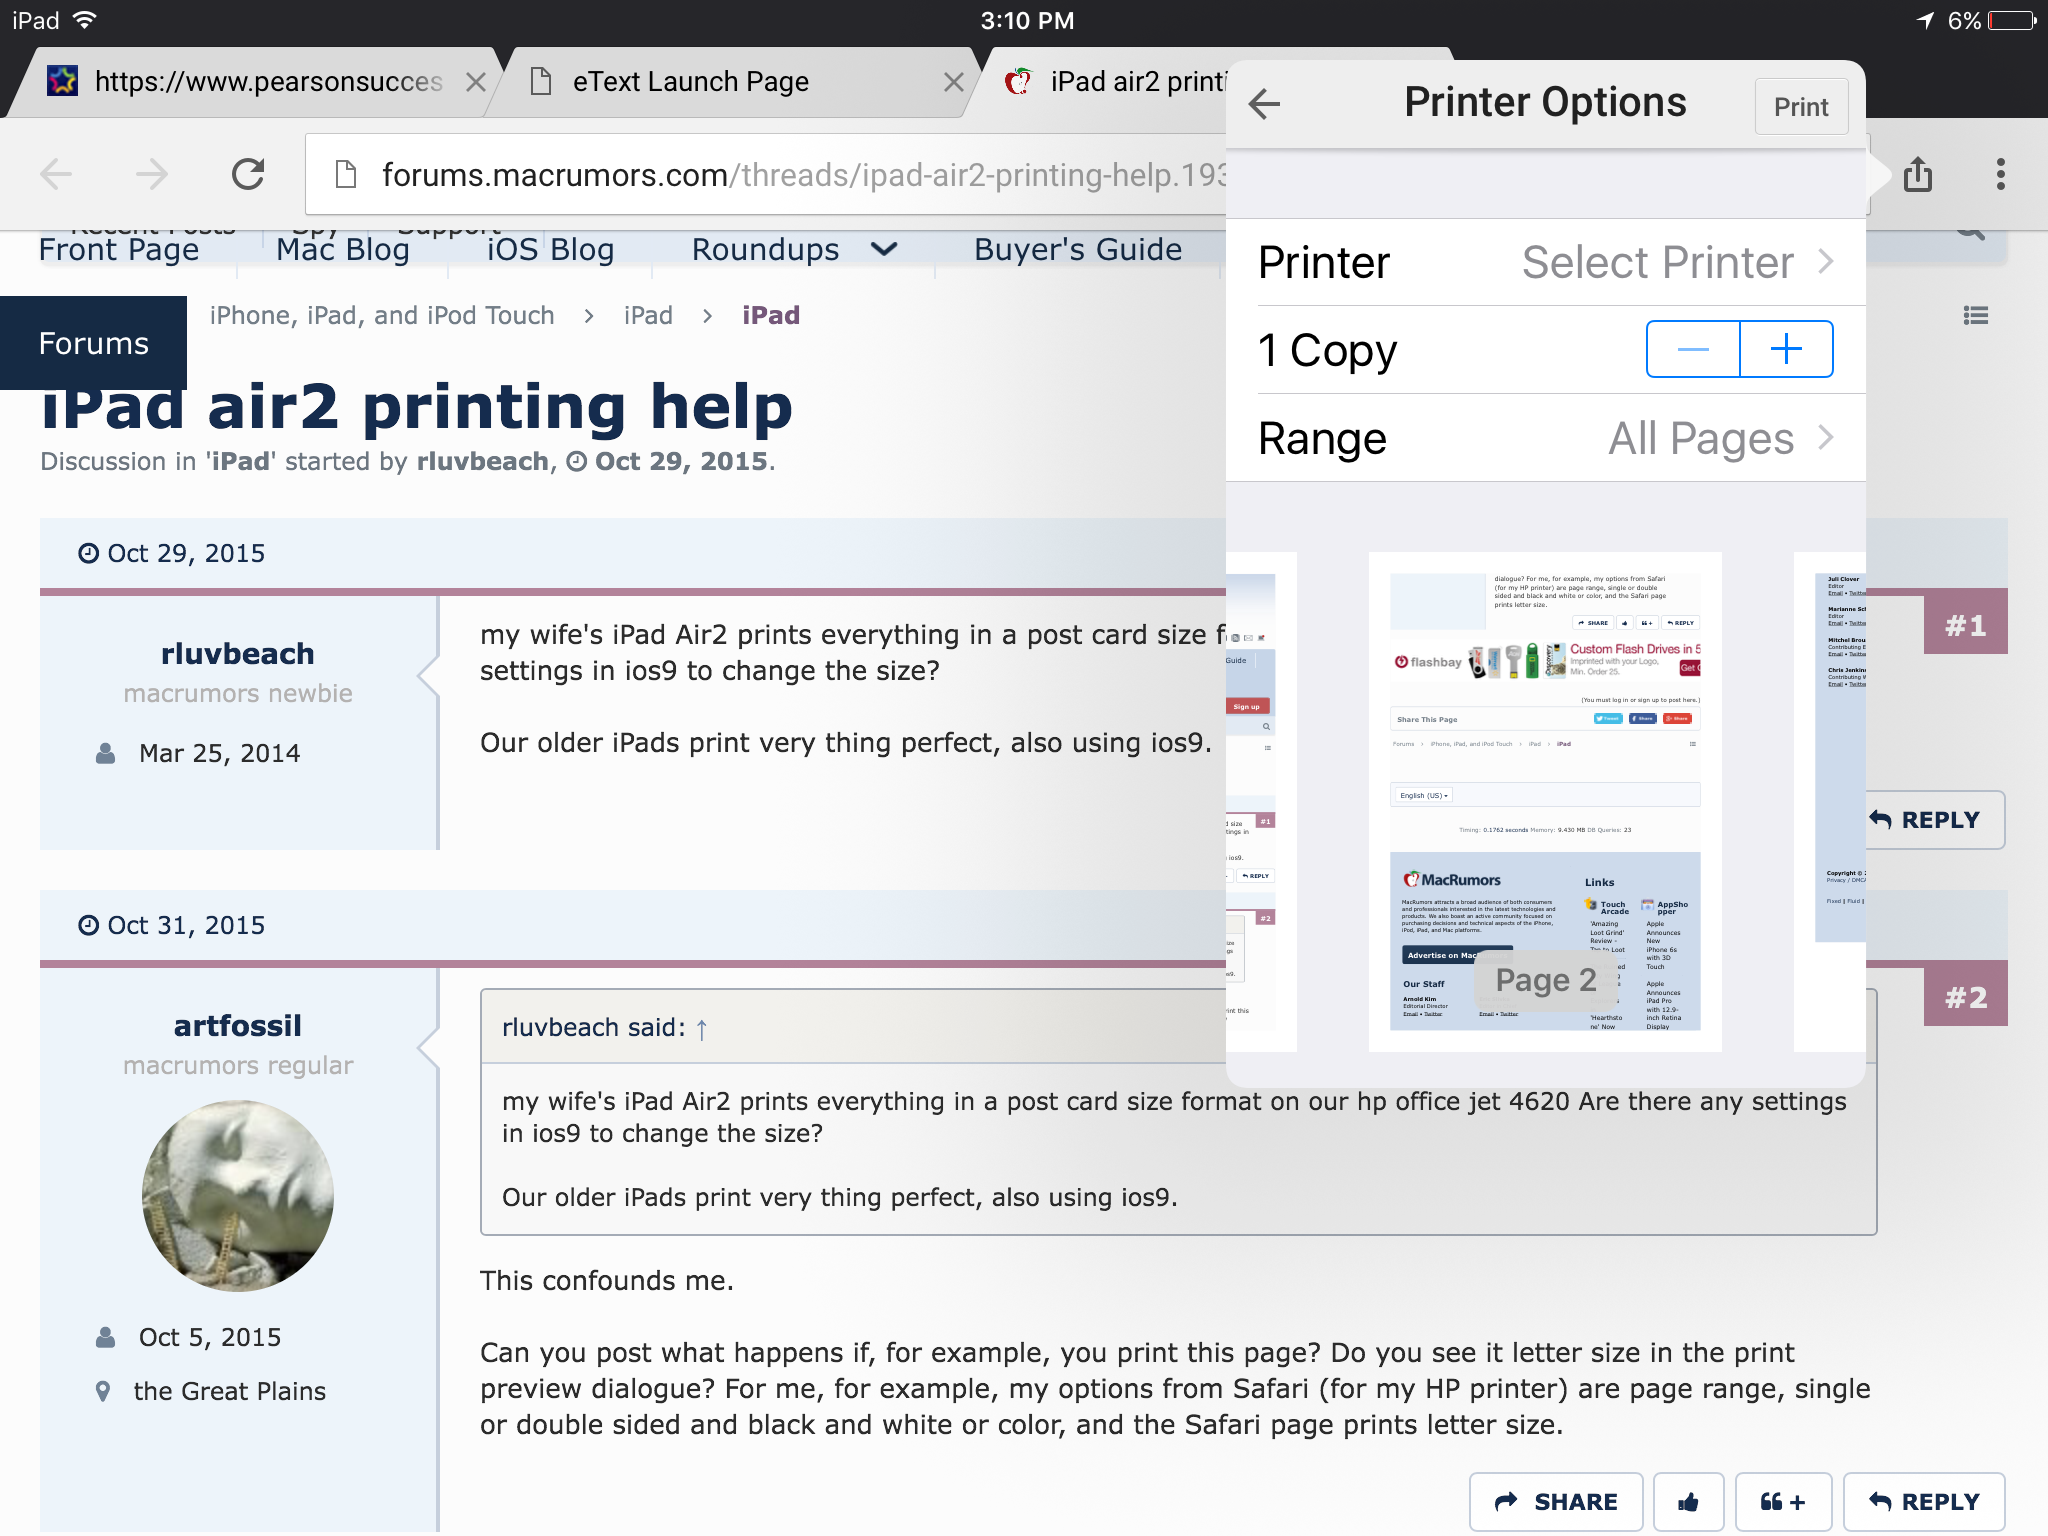Tap the browser forward arrow
The width and height of the screenshot is (2048, 1536).
click(152, 175)
